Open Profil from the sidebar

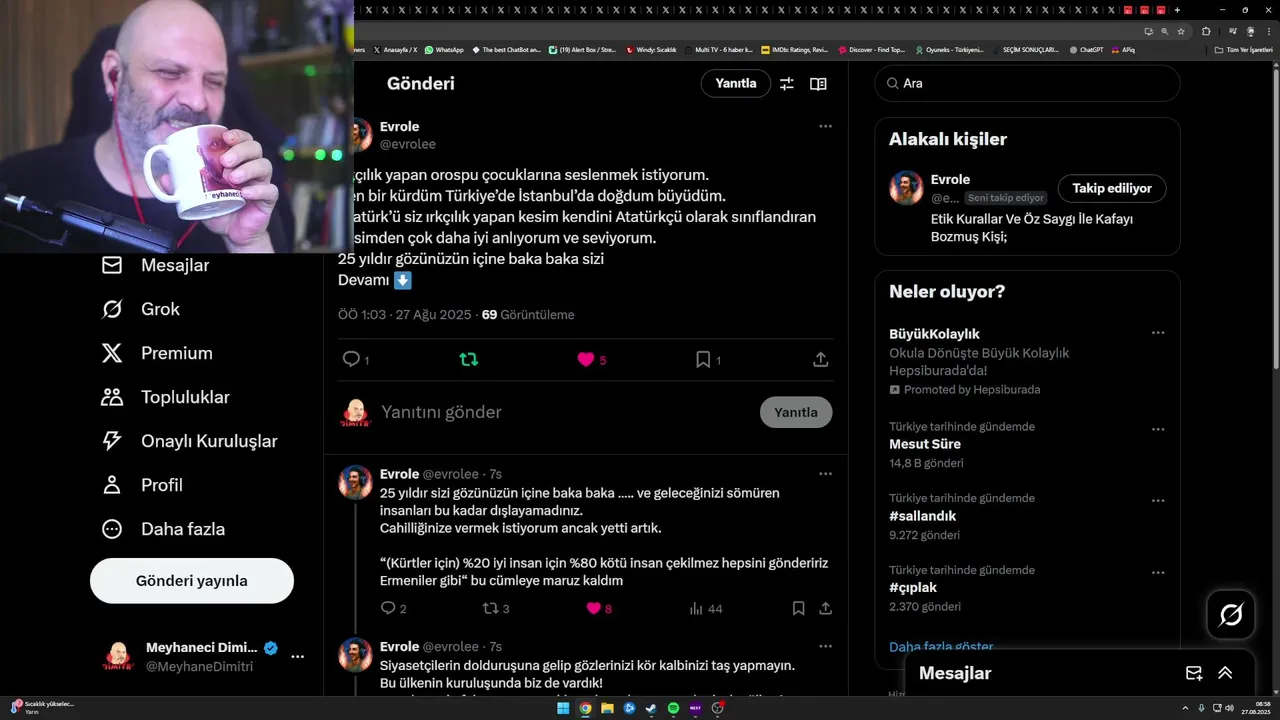(141, 485)
